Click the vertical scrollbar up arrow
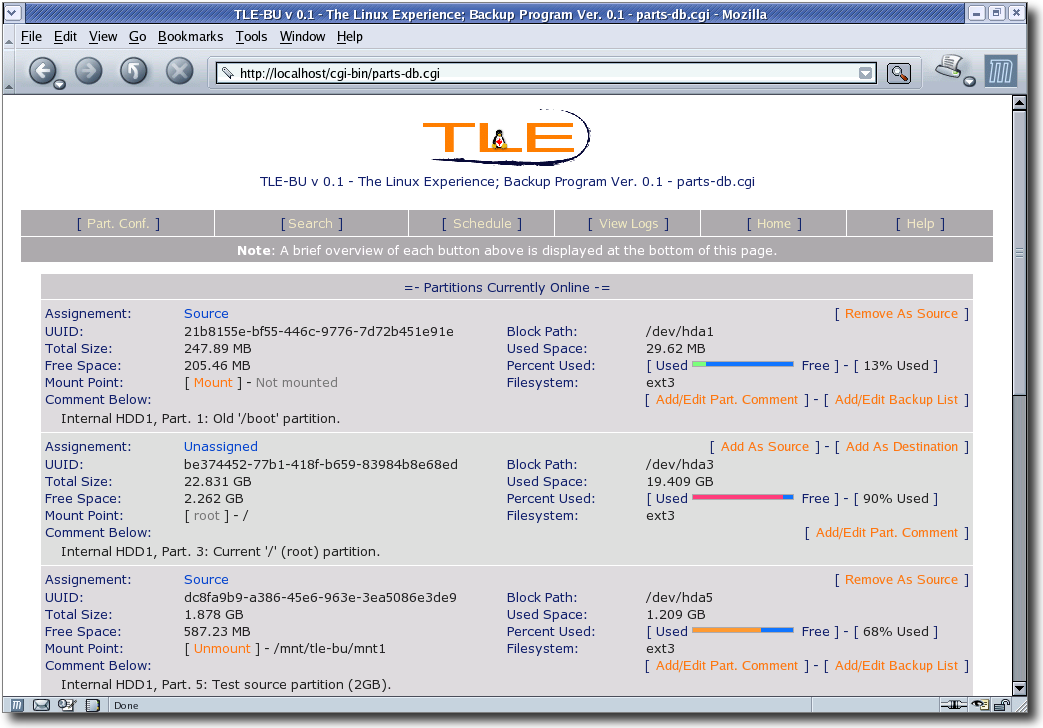Image resolution: width=1043 pixels, height=728 pixels. point(1019,102)
